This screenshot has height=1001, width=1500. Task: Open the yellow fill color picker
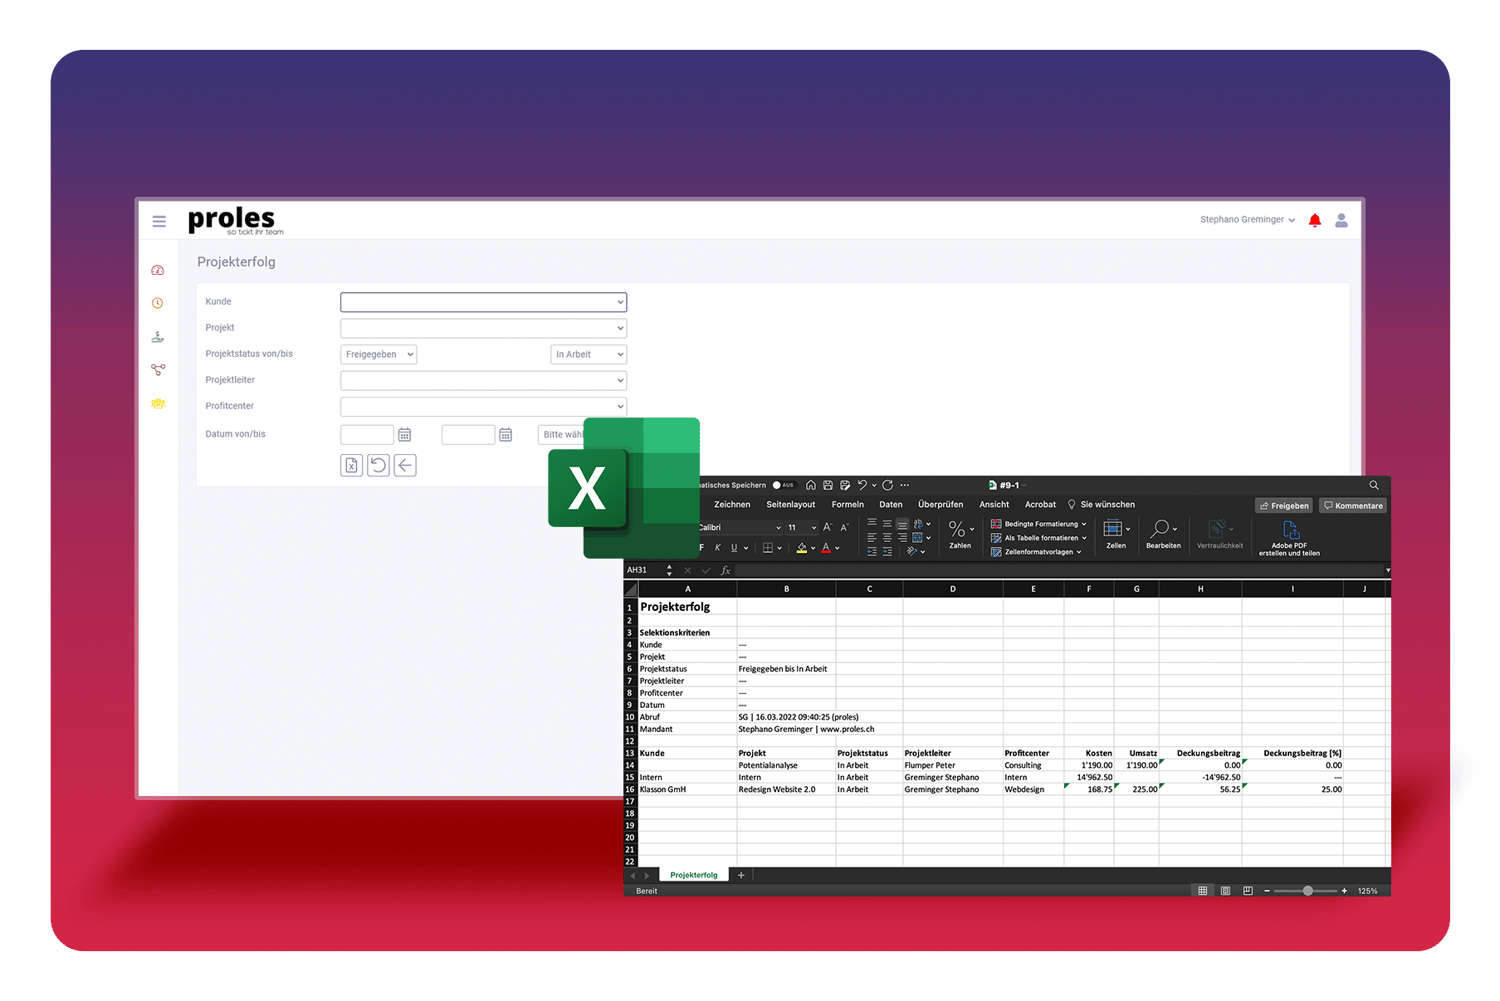(813, 549)
